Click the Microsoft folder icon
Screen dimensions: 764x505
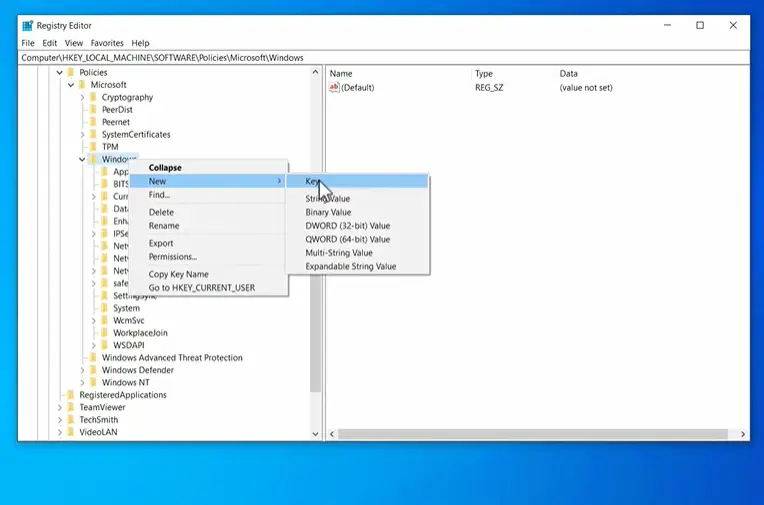(x=82, y=85)
